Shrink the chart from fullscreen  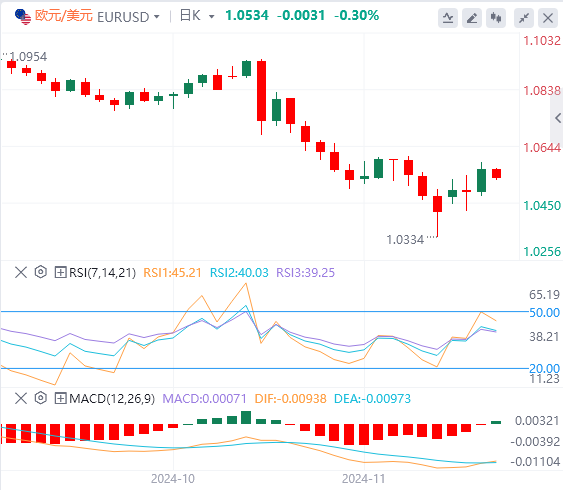[x=524, y=18]
